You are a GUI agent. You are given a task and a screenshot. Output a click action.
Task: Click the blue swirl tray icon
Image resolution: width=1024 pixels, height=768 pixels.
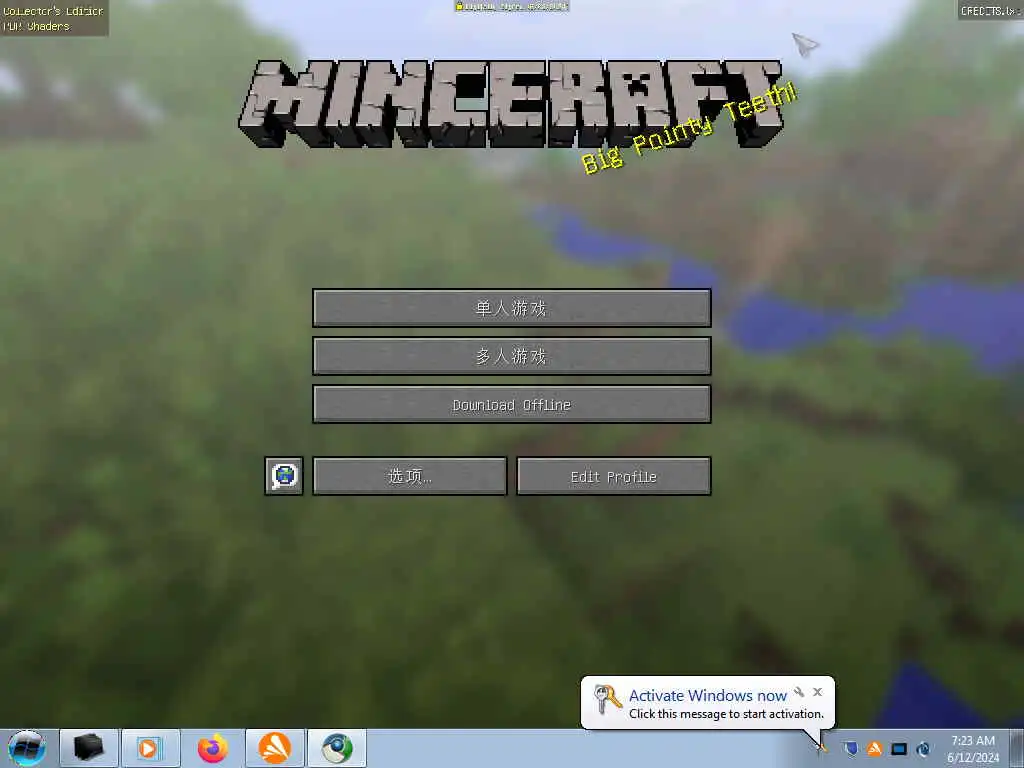coord(923,748)
